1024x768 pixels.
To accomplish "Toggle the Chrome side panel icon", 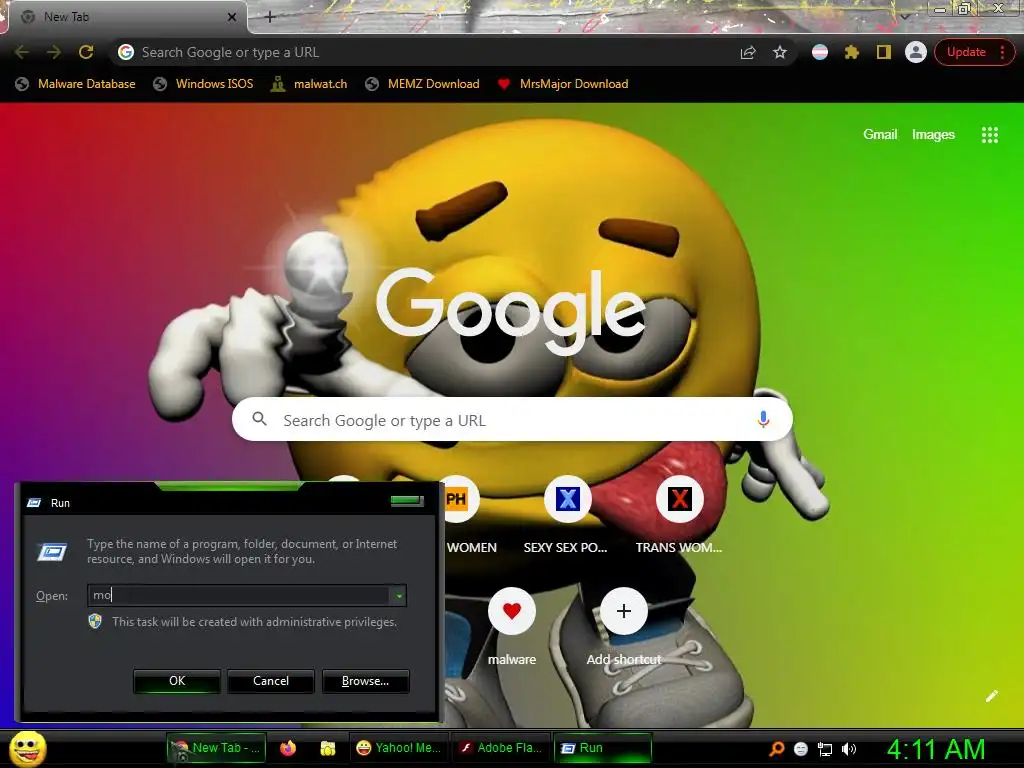I will tap(884, 52).
